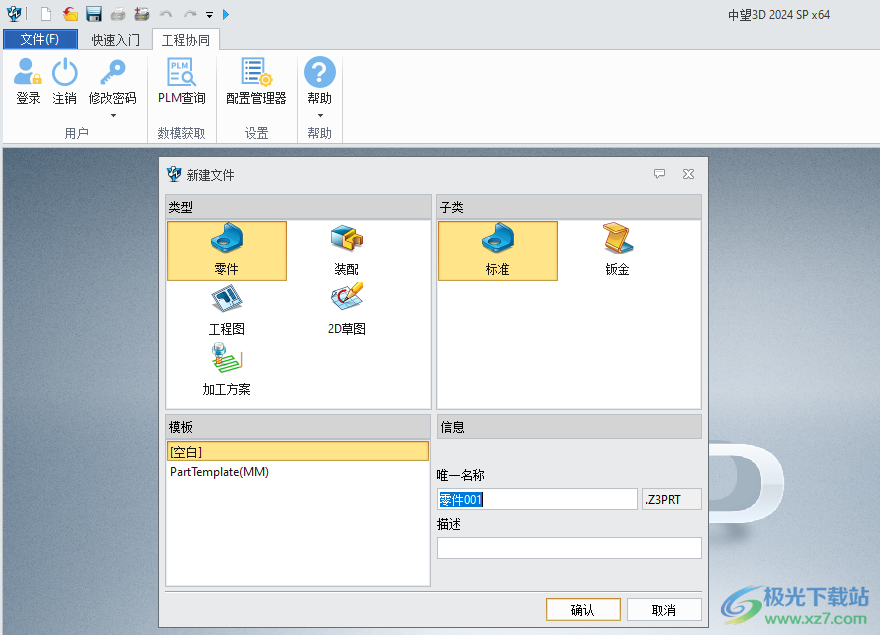
Task: Click the blue play arrow icon in toolbar
Action: point(226,15)
